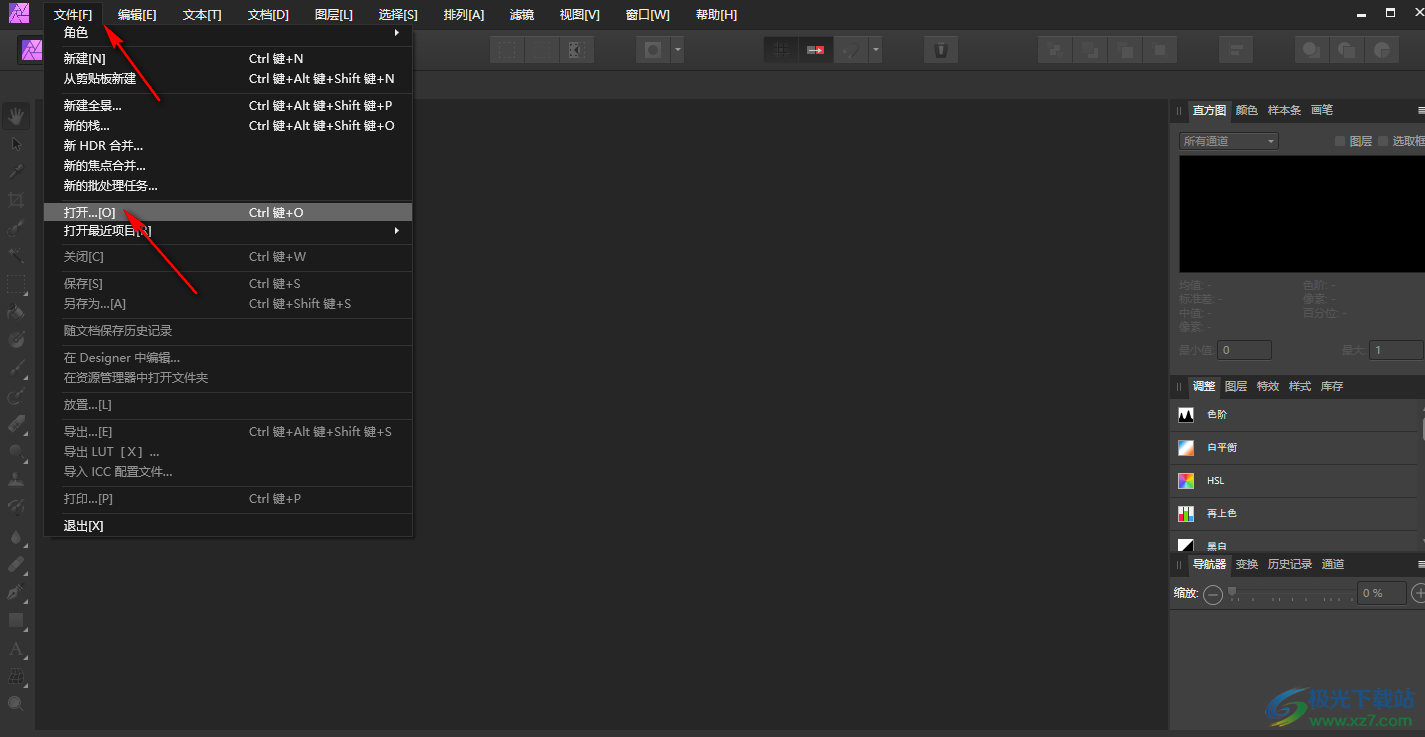This screenshot has width=1425, height=737.
Task: Switch to the 通道 tab
Action: pyautogui.click(x=1333, y=564)
